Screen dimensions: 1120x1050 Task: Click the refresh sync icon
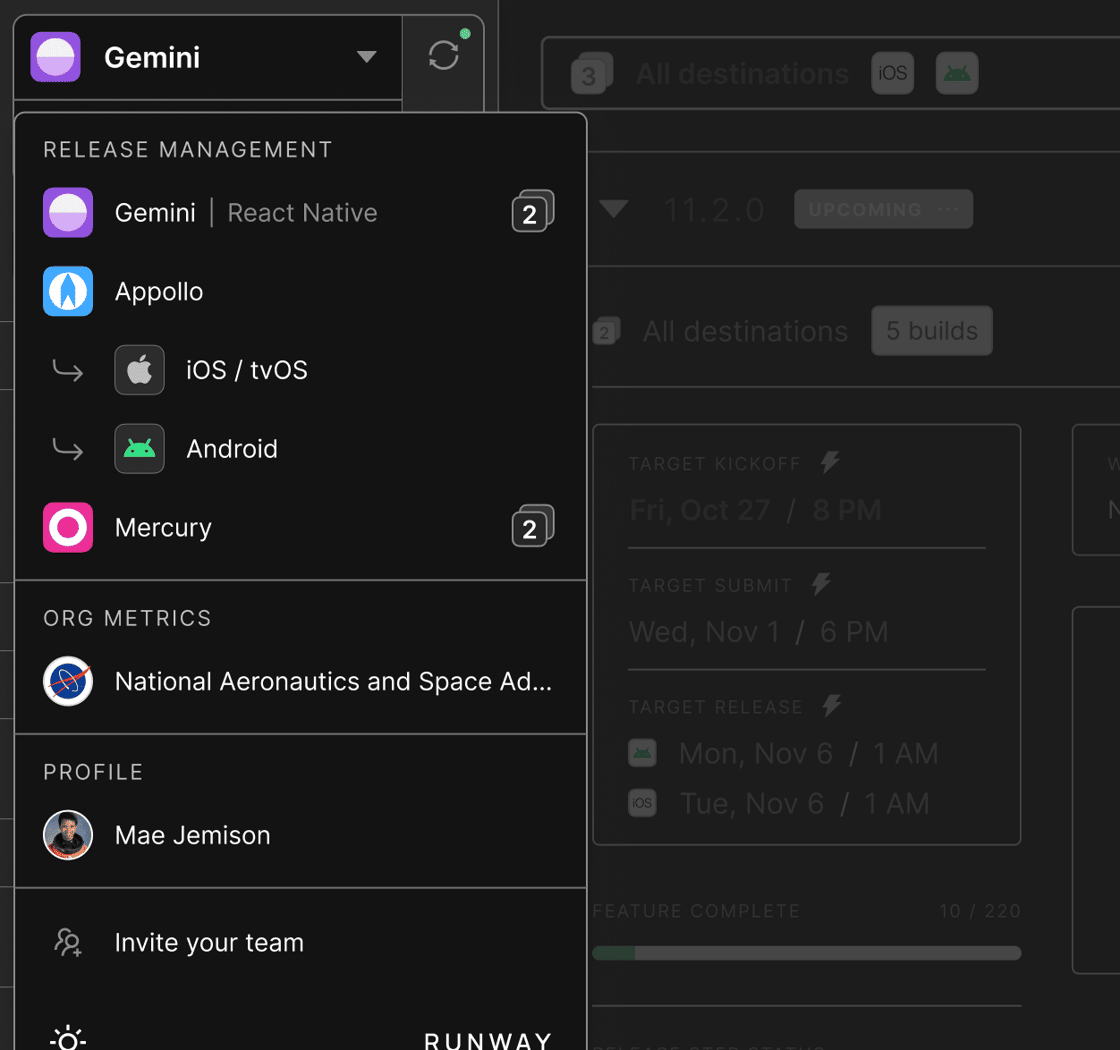[443, 56]
